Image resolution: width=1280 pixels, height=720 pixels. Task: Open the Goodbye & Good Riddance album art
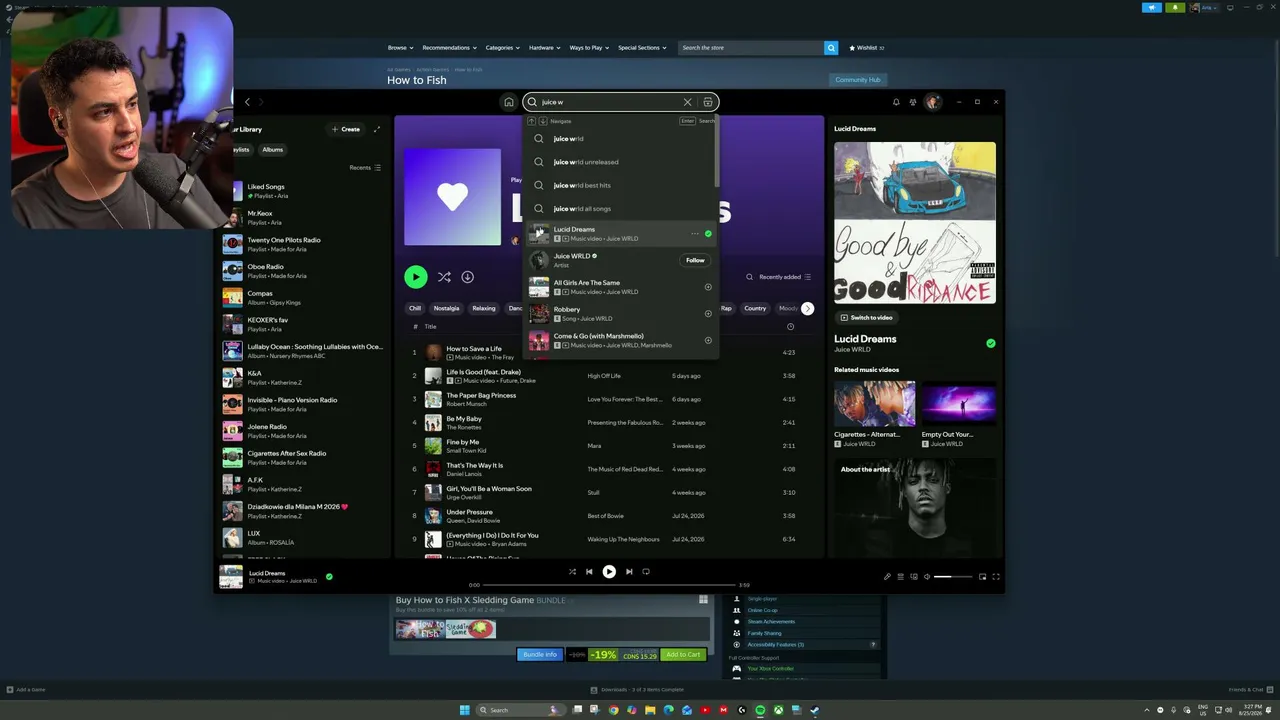pos(915,222)
